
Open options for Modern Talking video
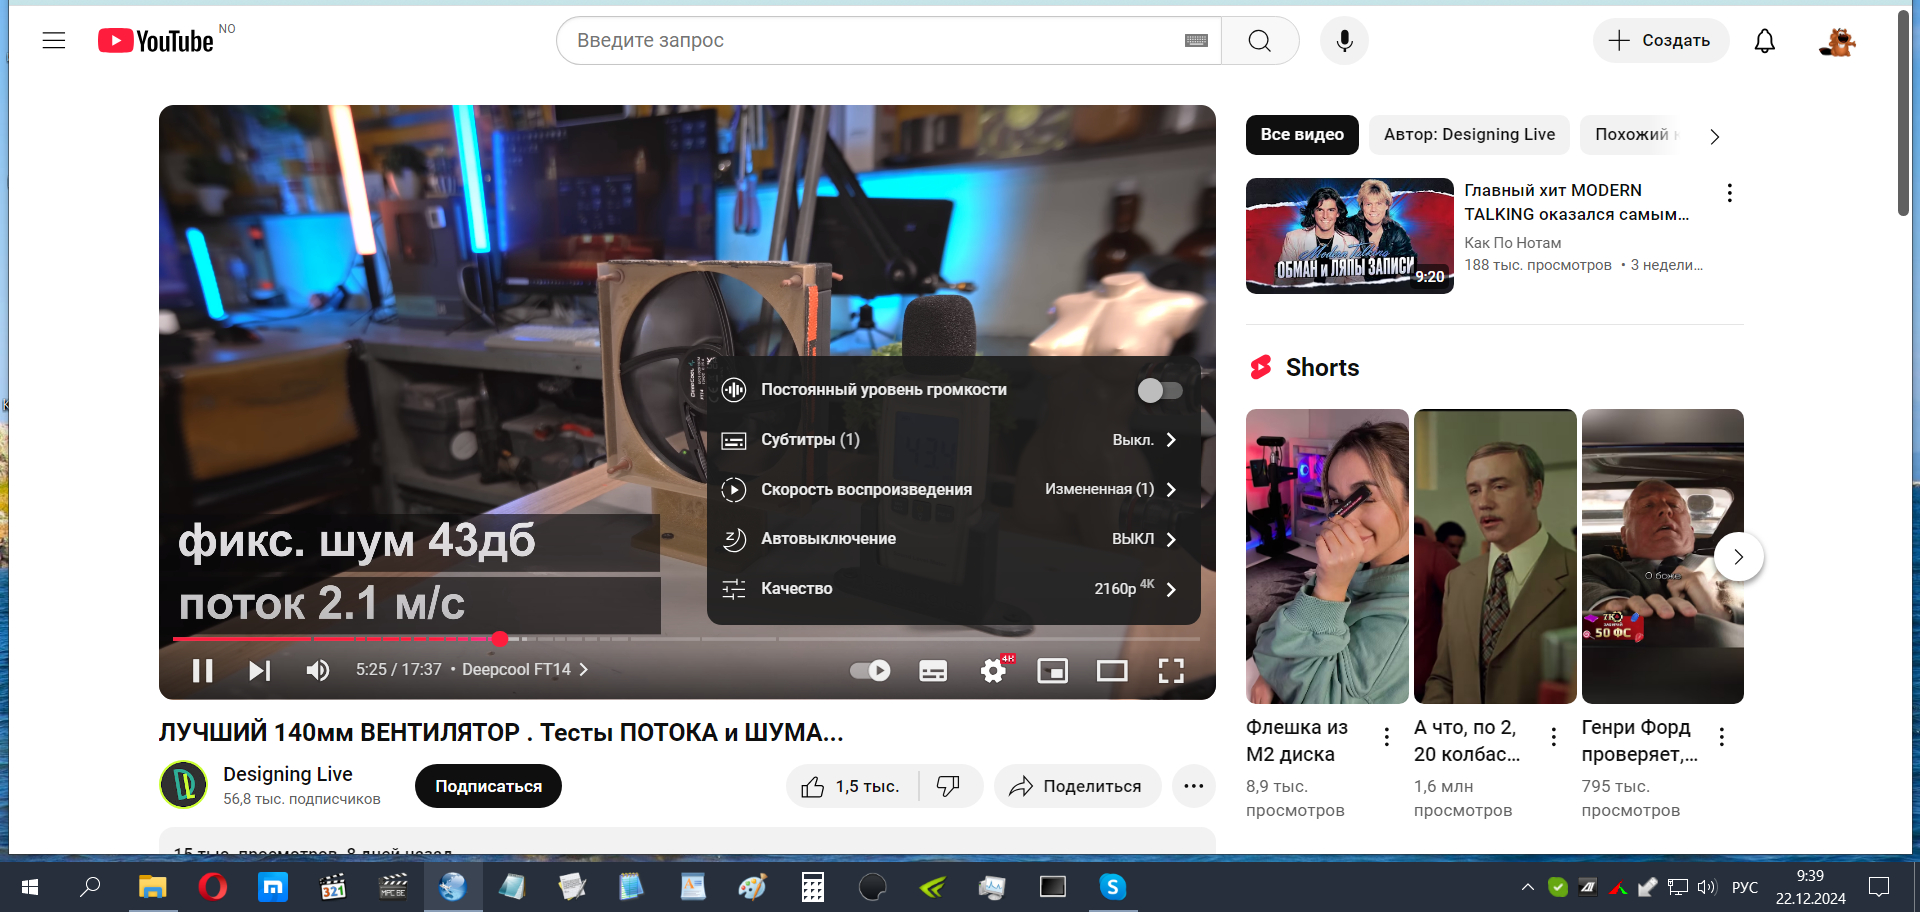click(1729, 193)
